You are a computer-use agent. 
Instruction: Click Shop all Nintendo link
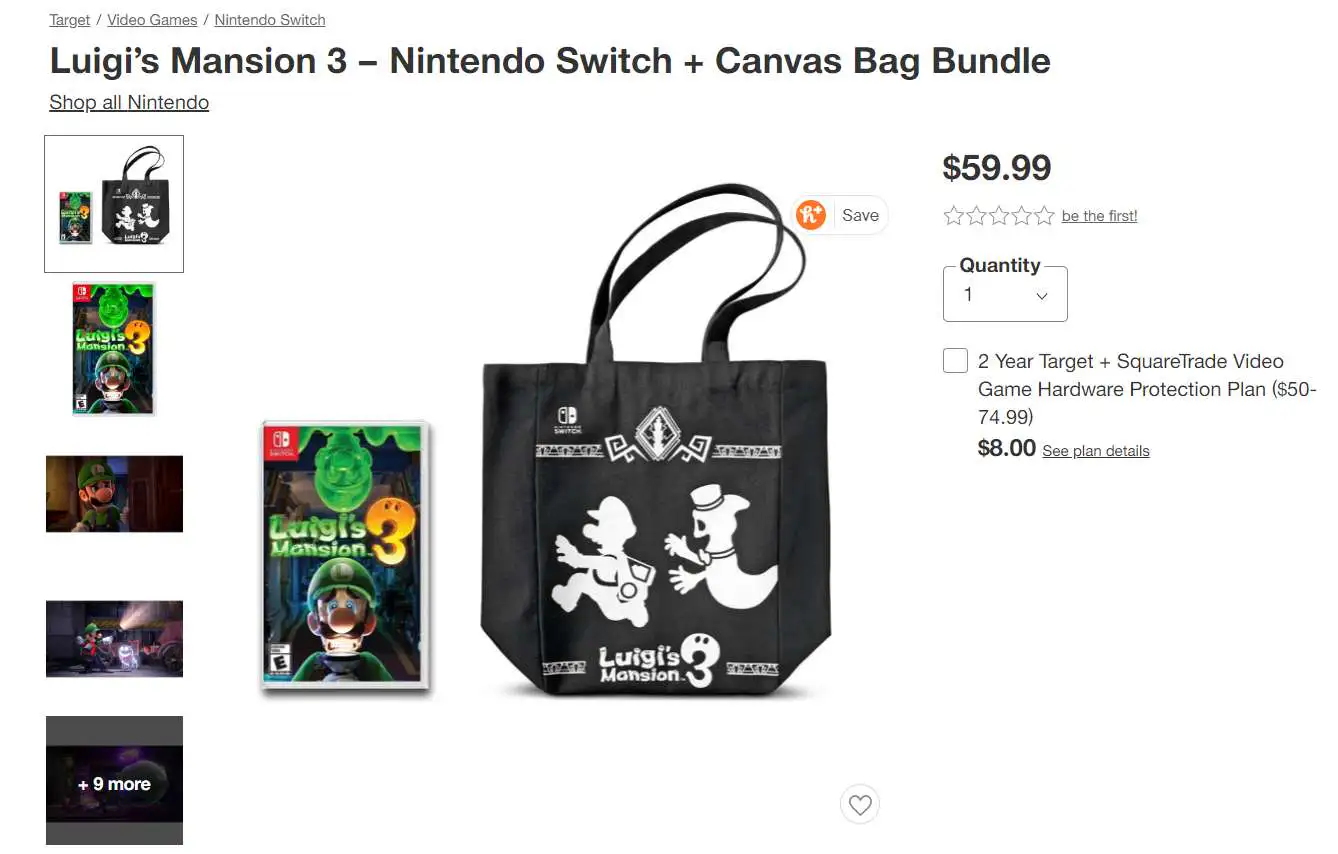[x=129, y=102]
